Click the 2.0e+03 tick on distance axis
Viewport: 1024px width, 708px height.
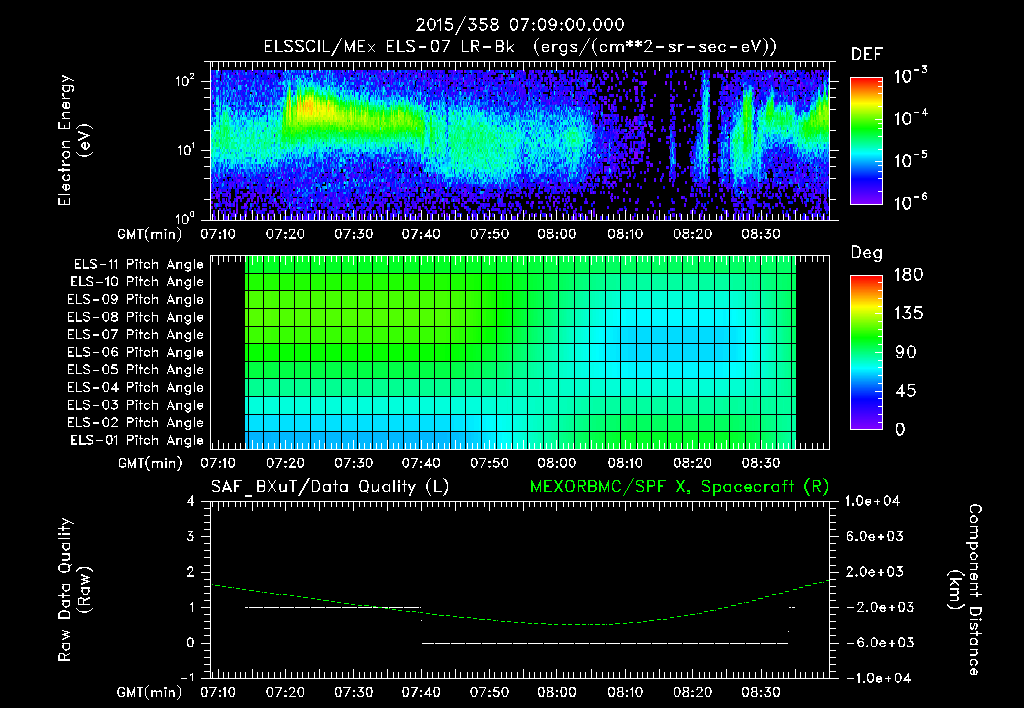coord(874,571)
